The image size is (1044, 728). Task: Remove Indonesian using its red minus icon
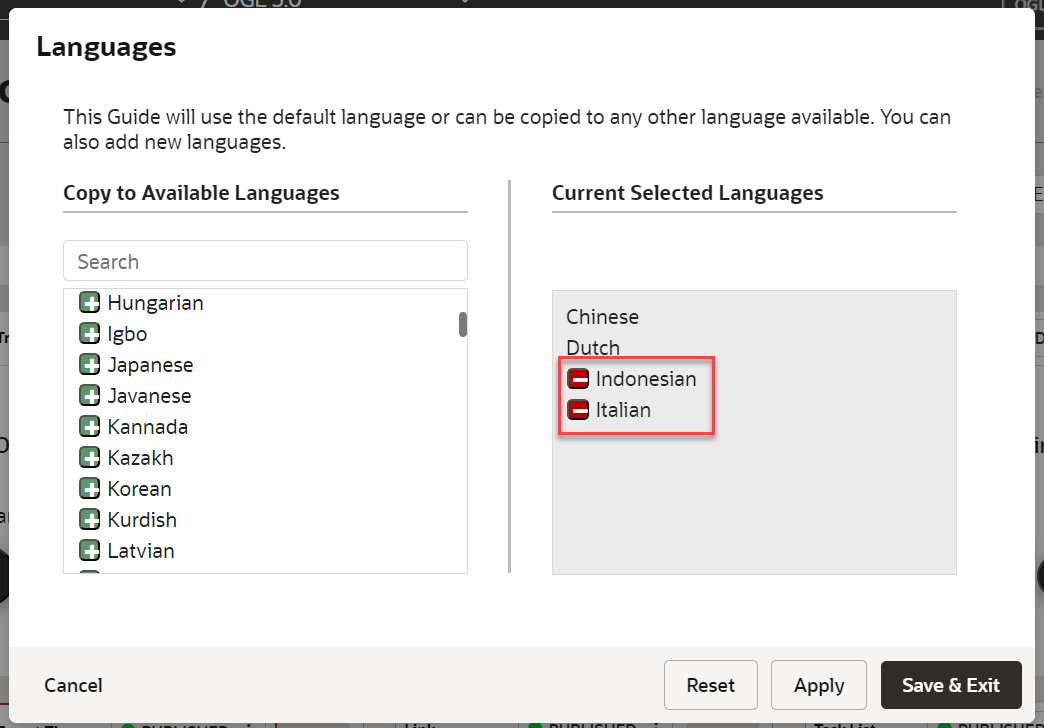click(x=577, y=378)
